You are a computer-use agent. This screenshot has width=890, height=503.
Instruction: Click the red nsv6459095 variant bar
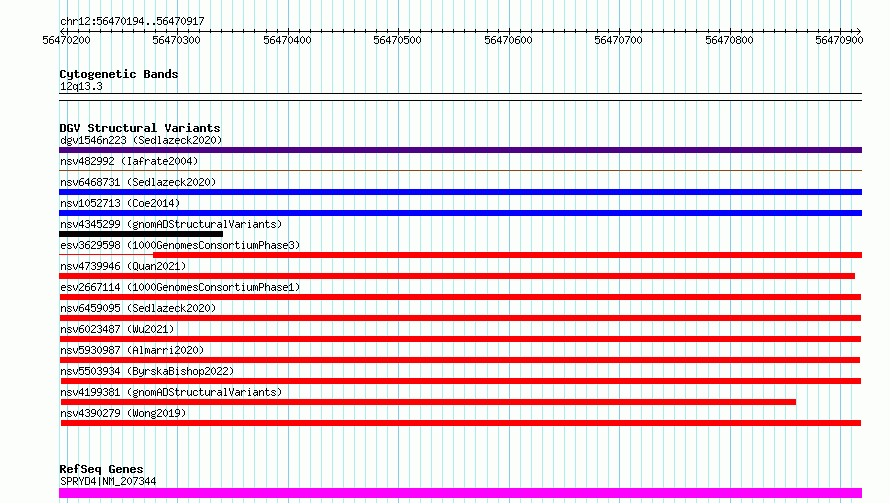pyautogui.click(x=460, y=318)
